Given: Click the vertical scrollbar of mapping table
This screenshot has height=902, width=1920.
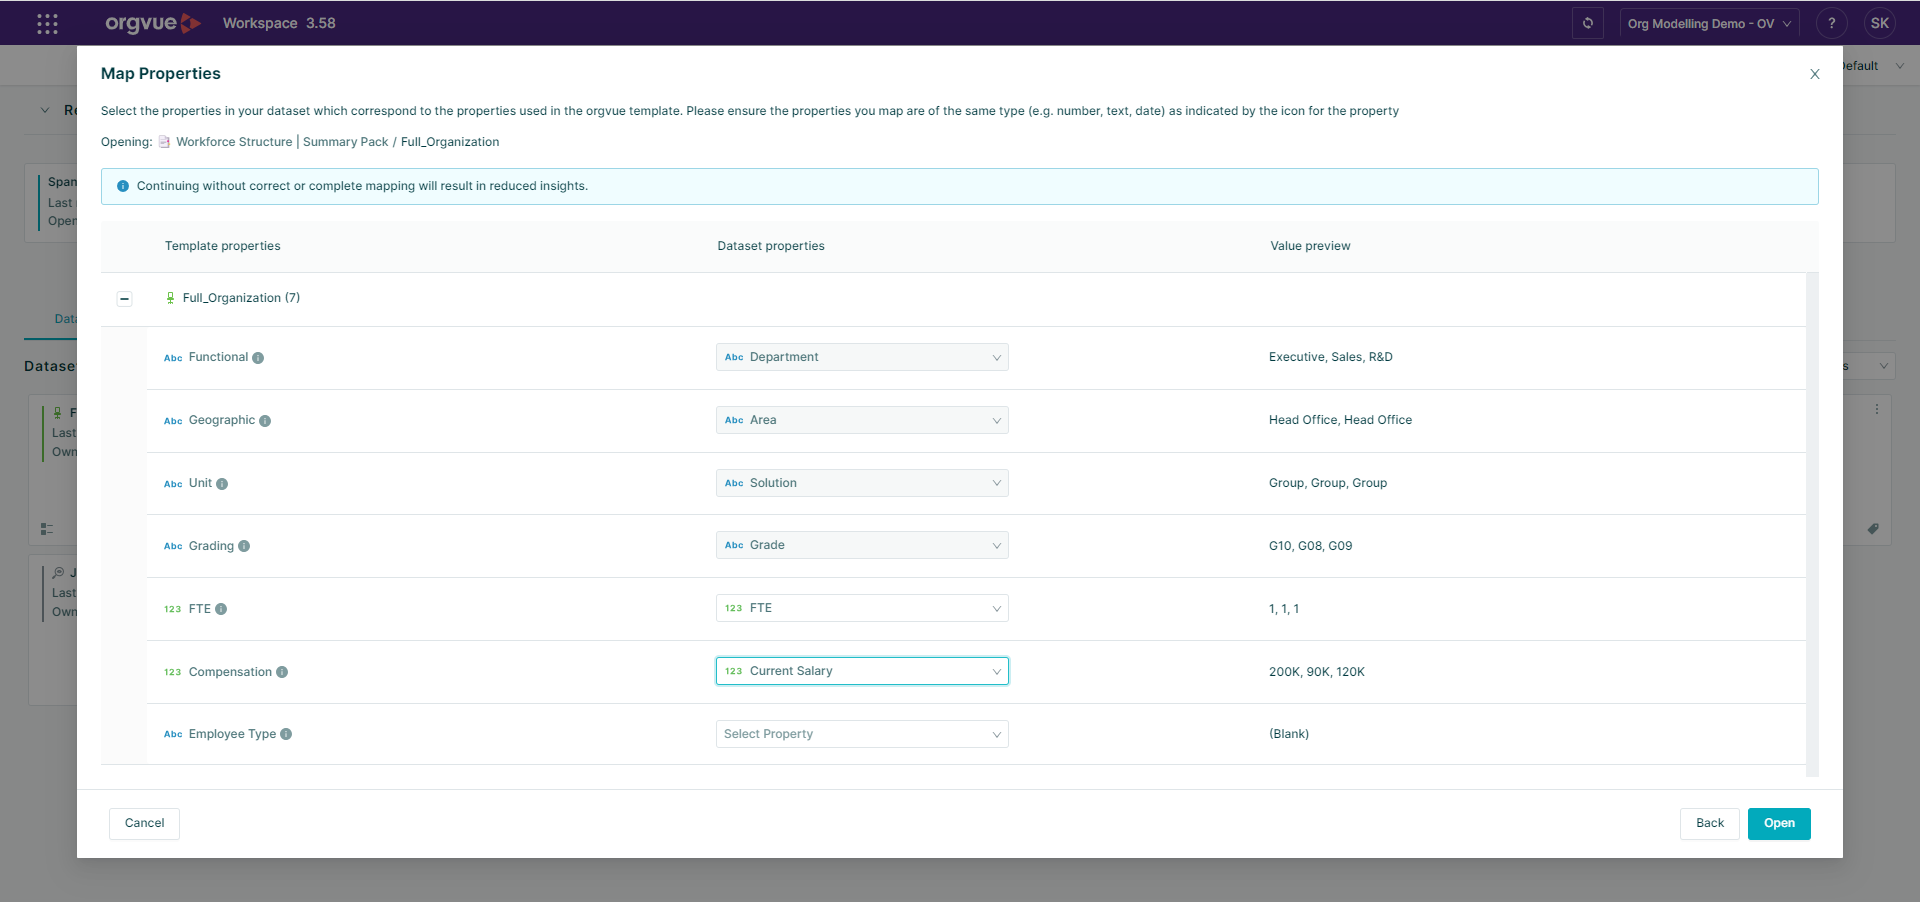Looking at the screenshot, I should coord(1812,520).
